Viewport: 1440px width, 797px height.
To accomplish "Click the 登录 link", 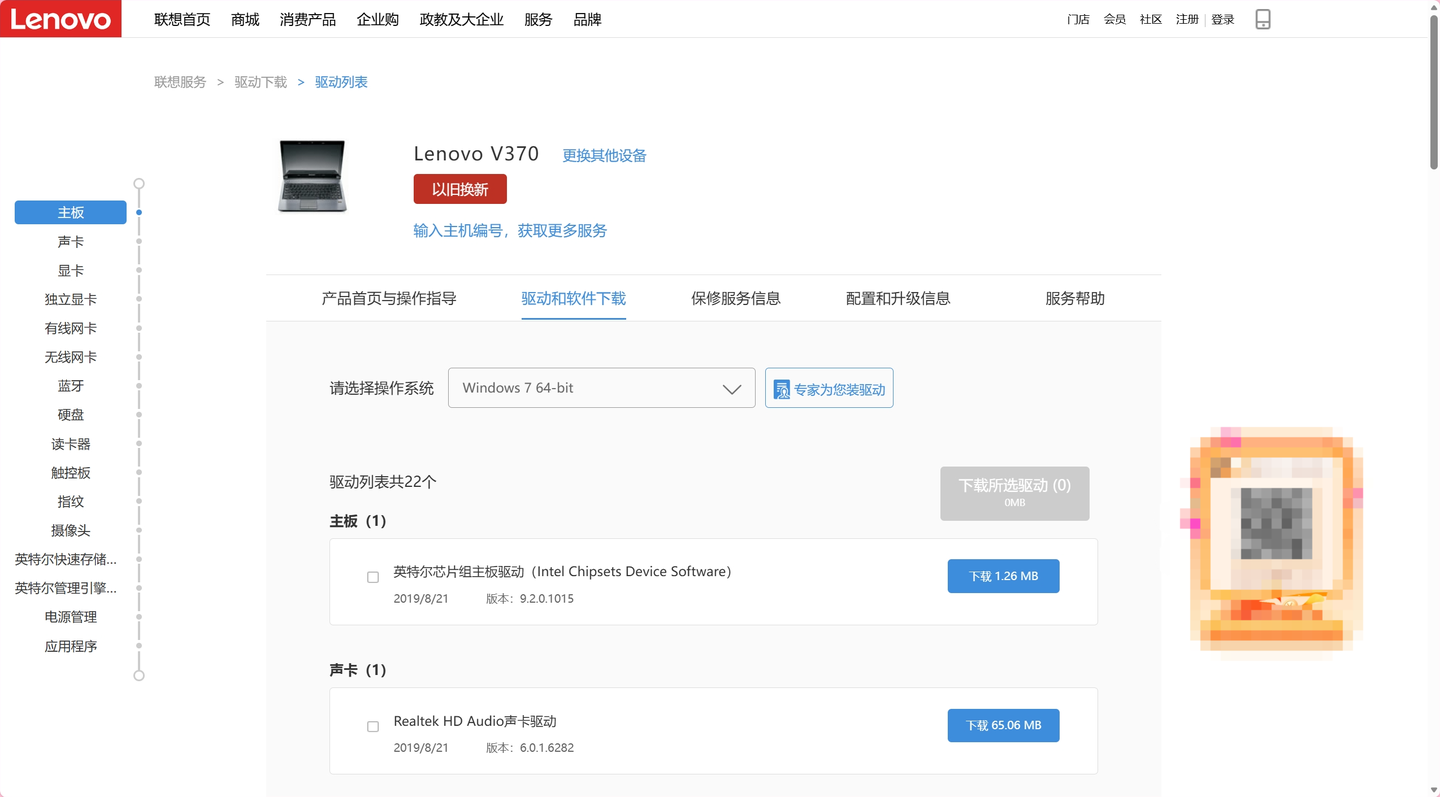I will pos(1223,19).
